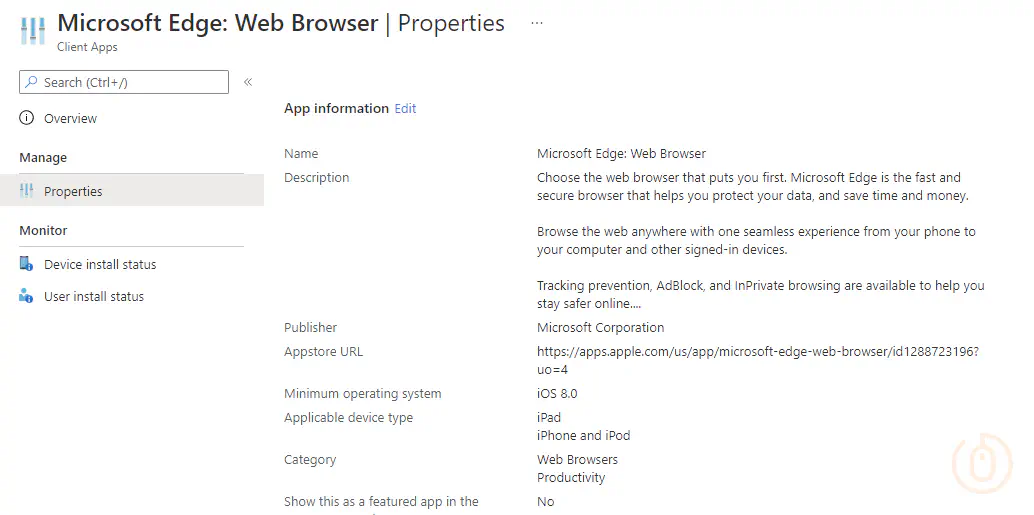Click the Properties blade icon beside the page title
1034x515 pixels.
click(32, 31)
